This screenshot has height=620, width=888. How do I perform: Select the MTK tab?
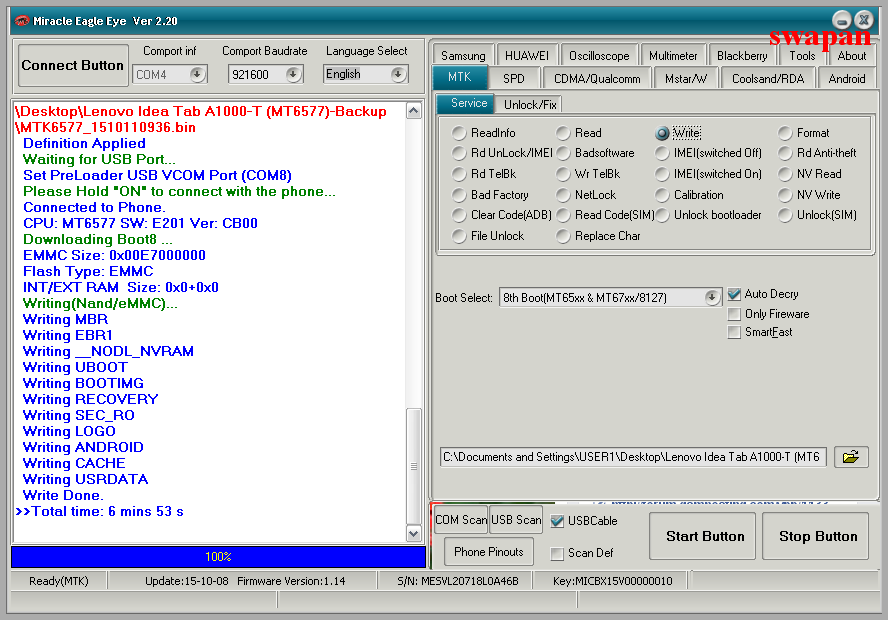click(x=460, y=77)
